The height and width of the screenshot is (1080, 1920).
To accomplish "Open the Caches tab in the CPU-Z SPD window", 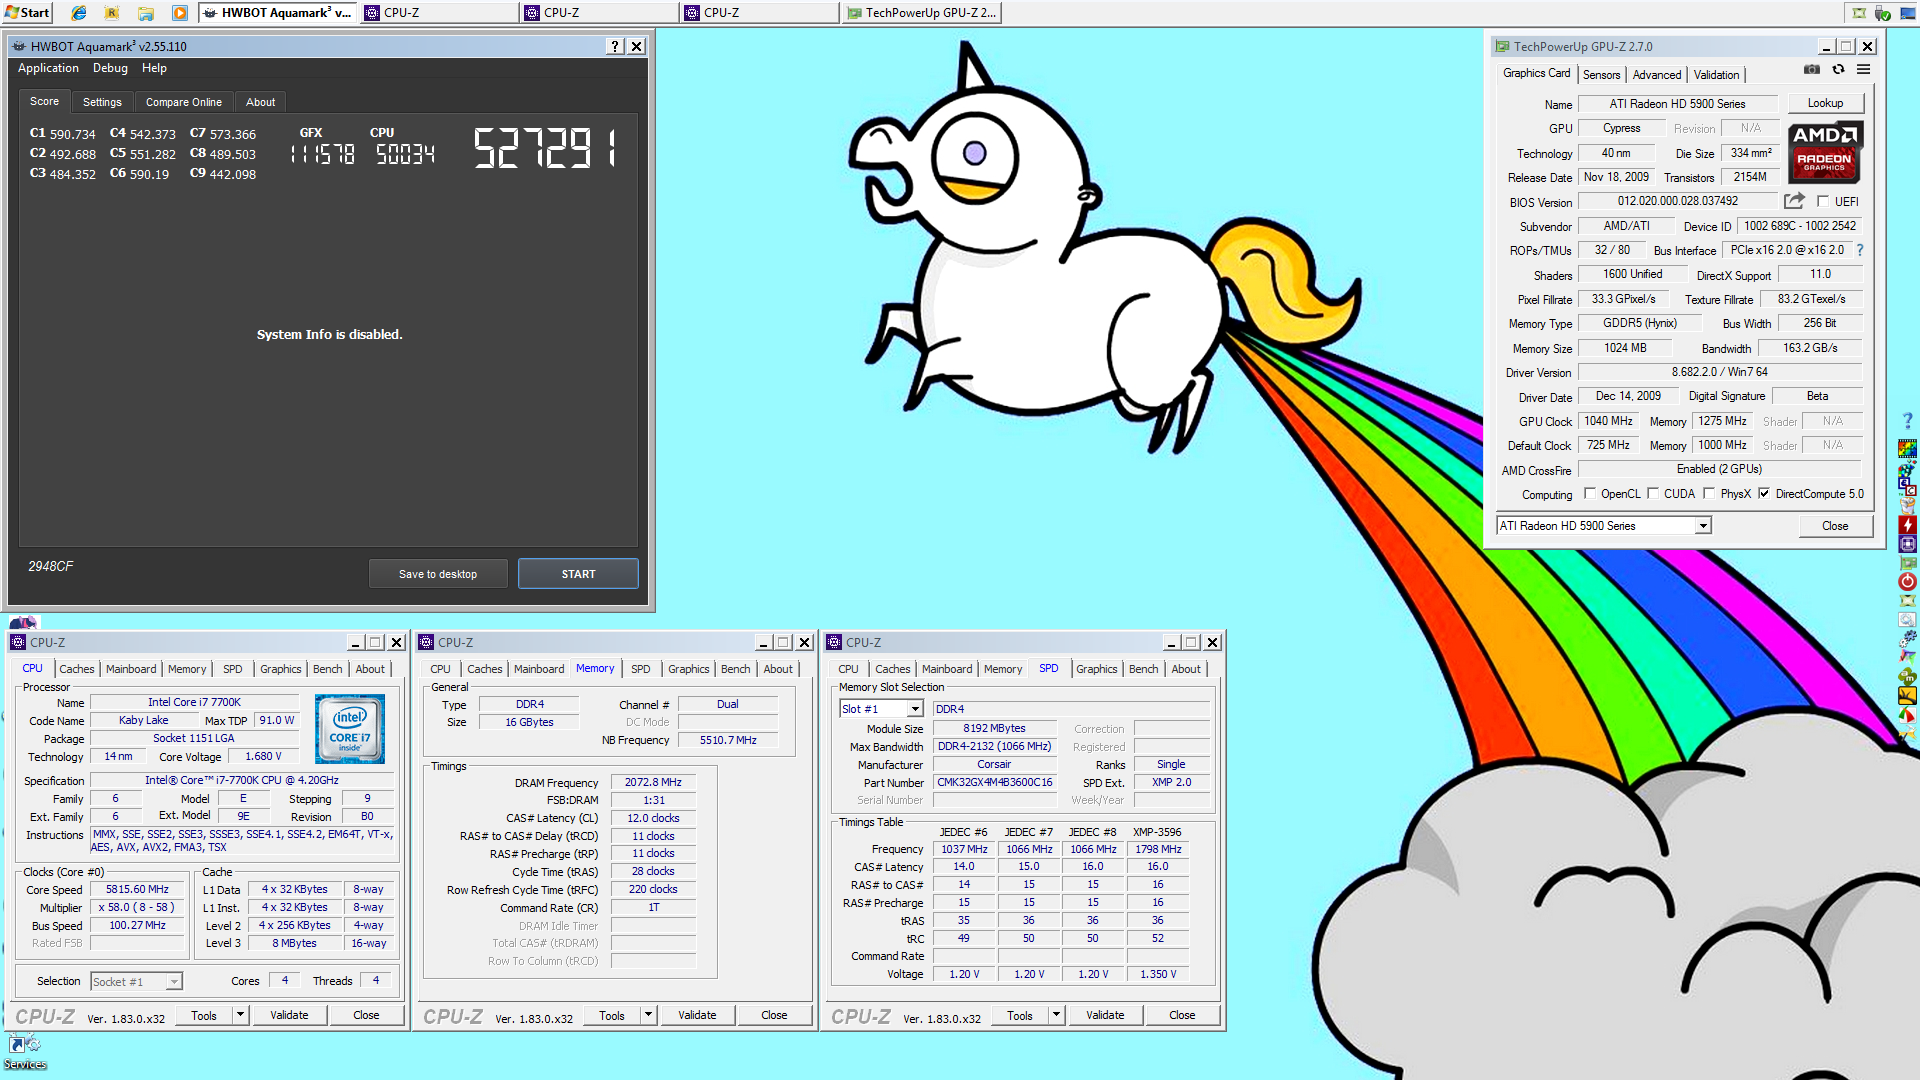I will [x=893, y=669].
